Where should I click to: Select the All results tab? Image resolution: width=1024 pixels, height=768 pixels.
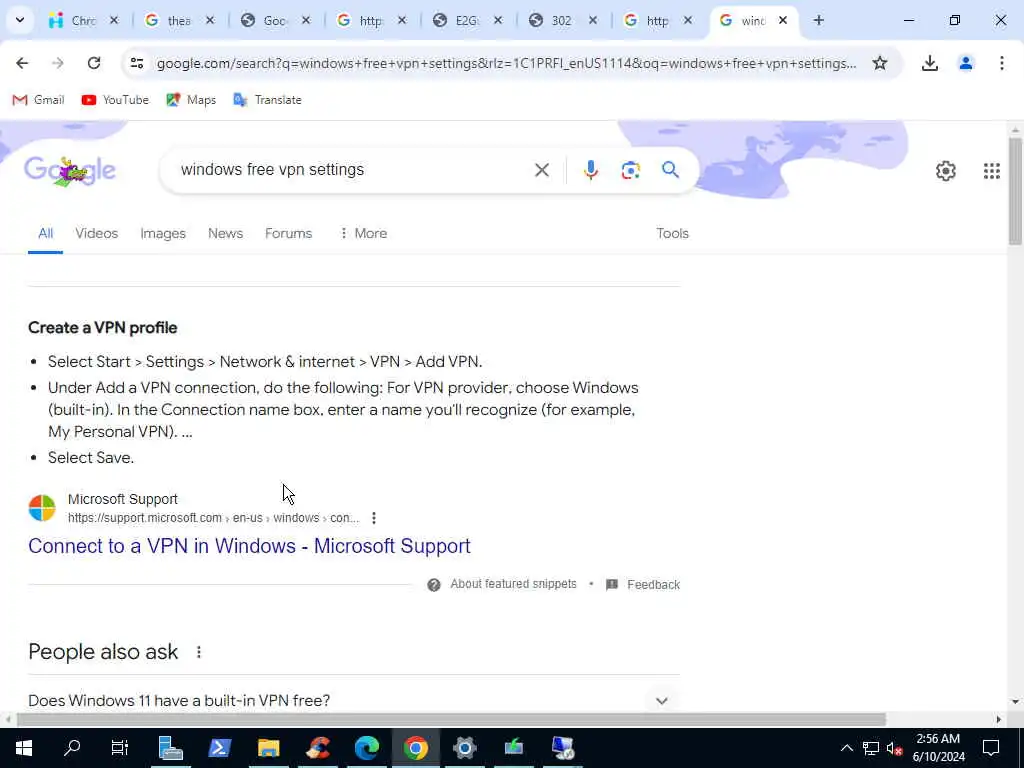point(45,233)
